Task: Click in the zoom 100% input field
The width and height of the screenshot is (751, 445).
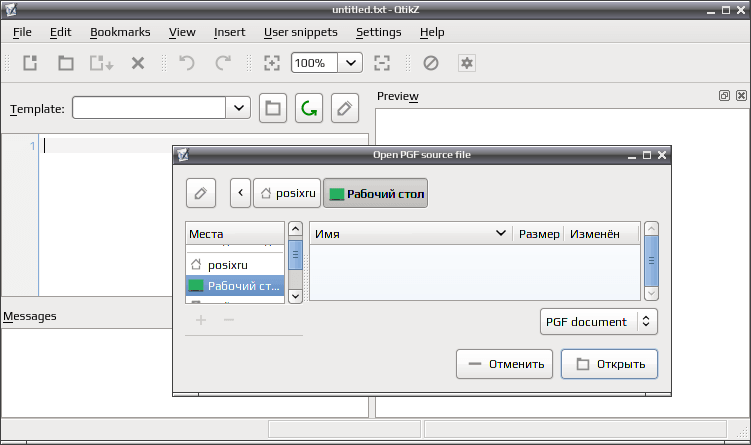Action: (314, 63)
